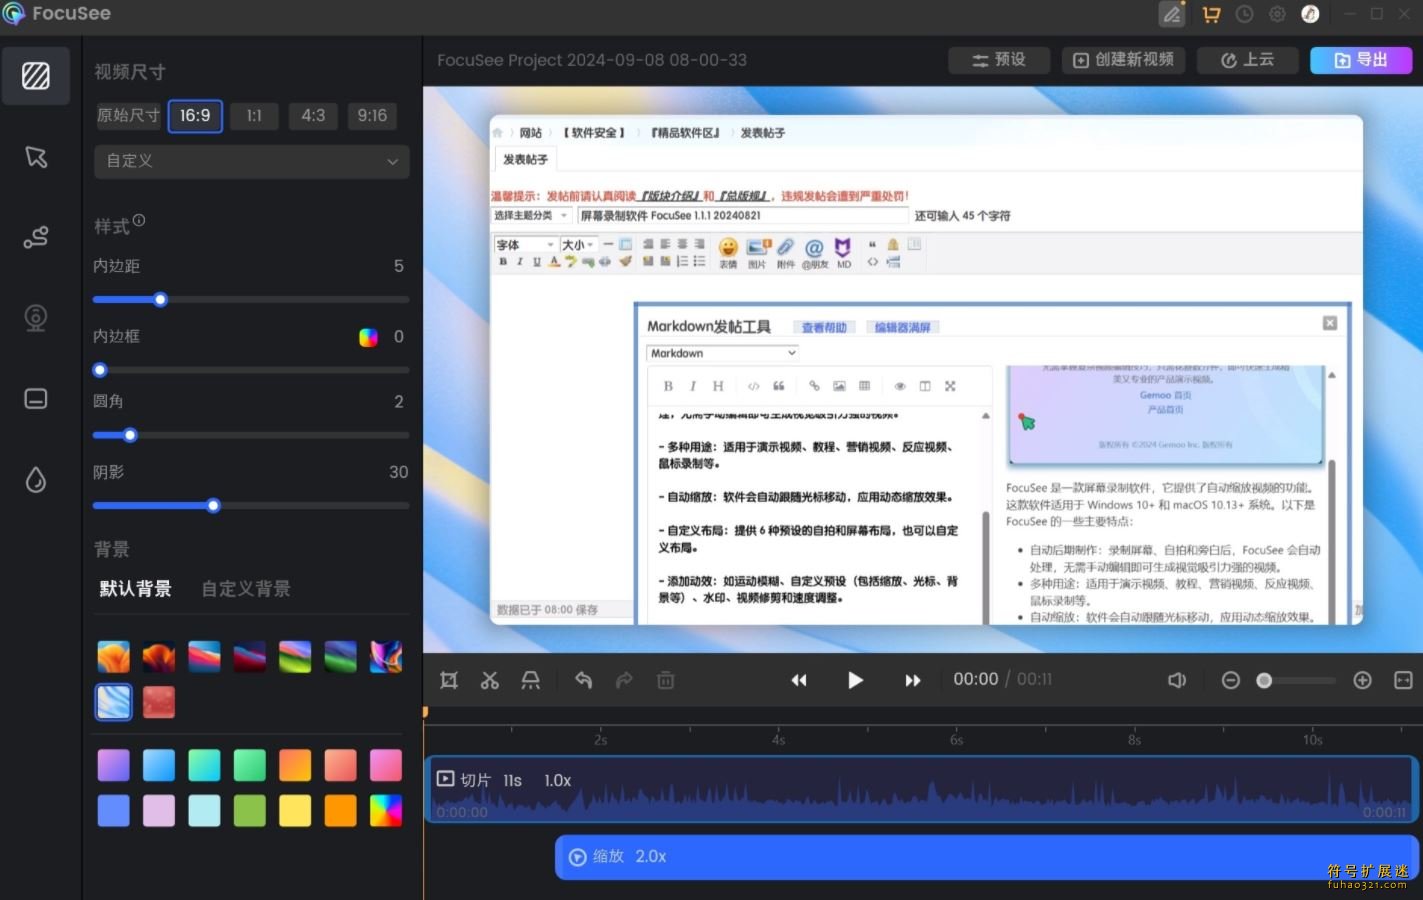Select the 原始尺寸 video size option
This screenshot has width=1423, height=900.
click(128, 115)
